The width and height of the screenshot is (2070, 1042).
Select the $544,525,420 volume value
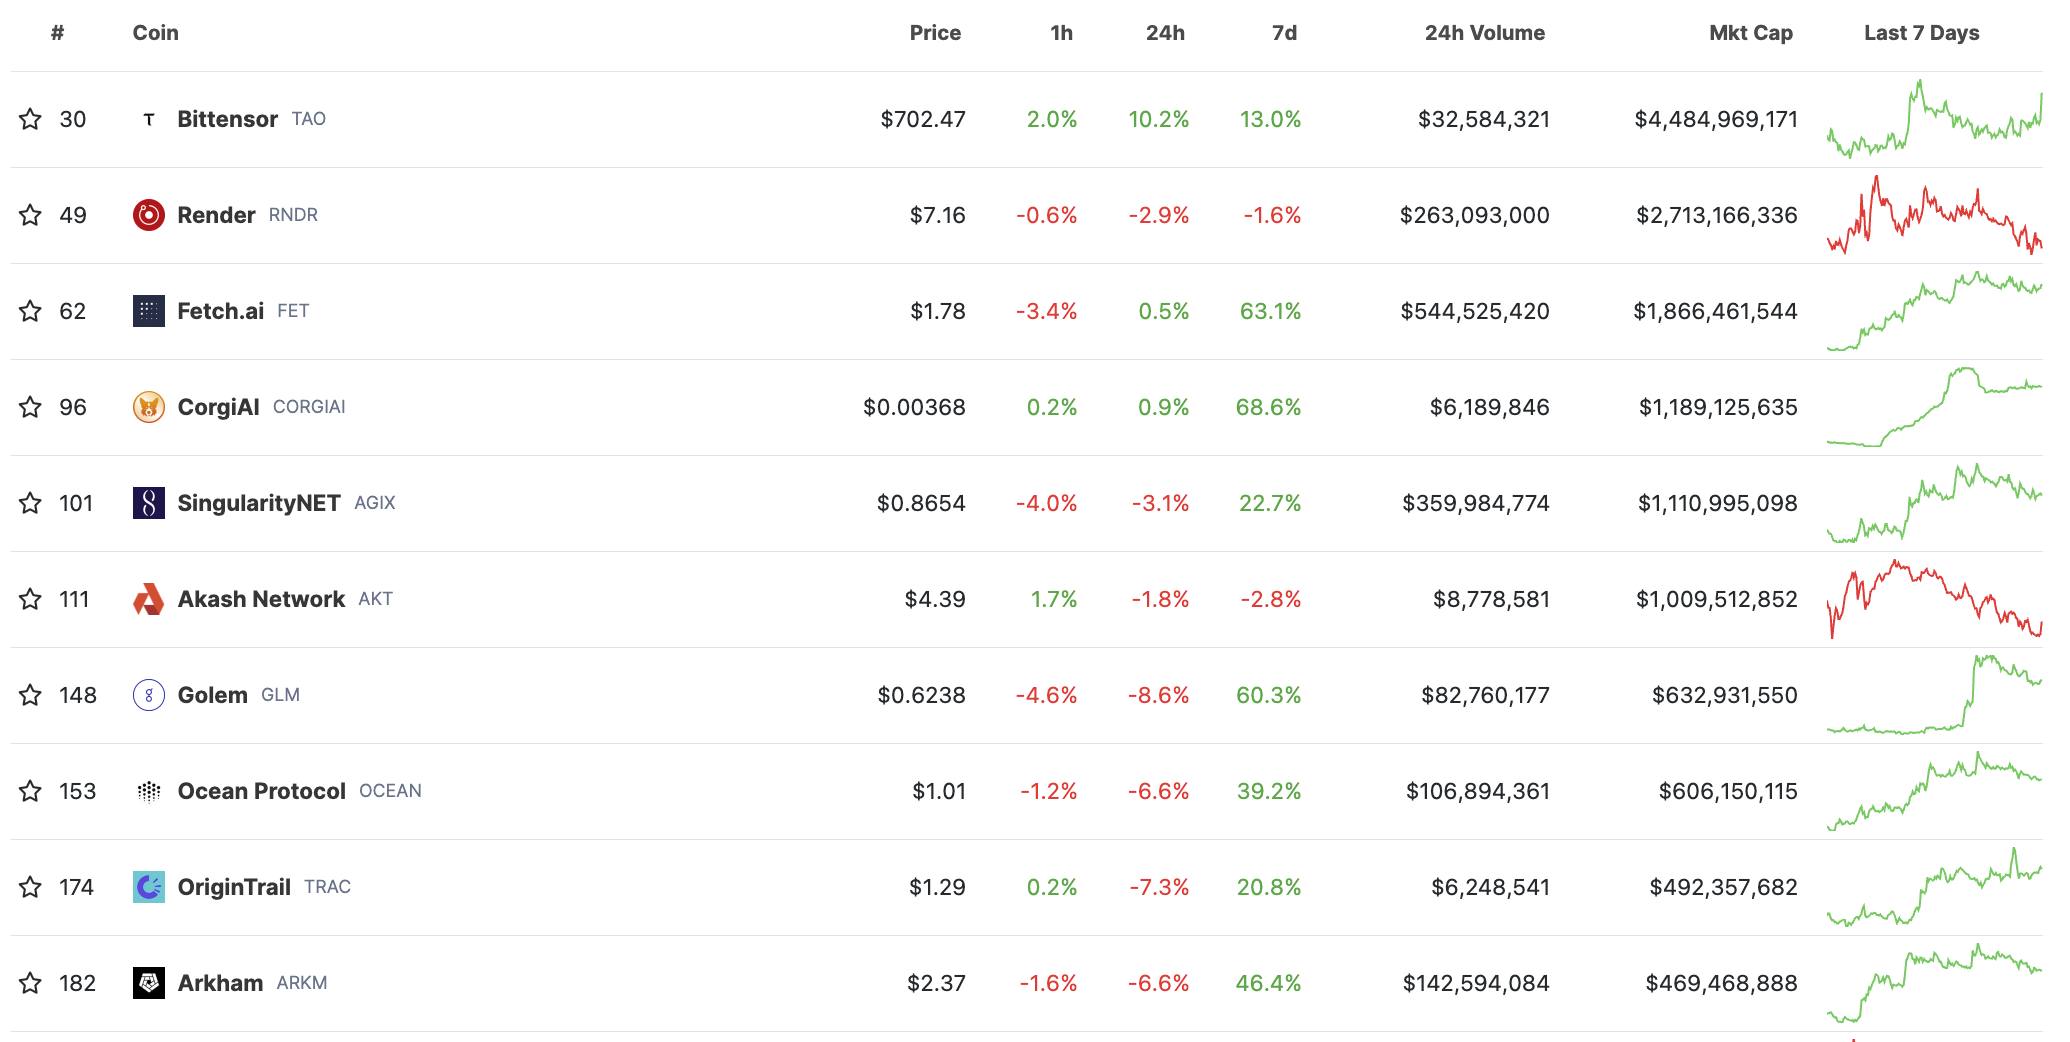[x=1475, y=311]
